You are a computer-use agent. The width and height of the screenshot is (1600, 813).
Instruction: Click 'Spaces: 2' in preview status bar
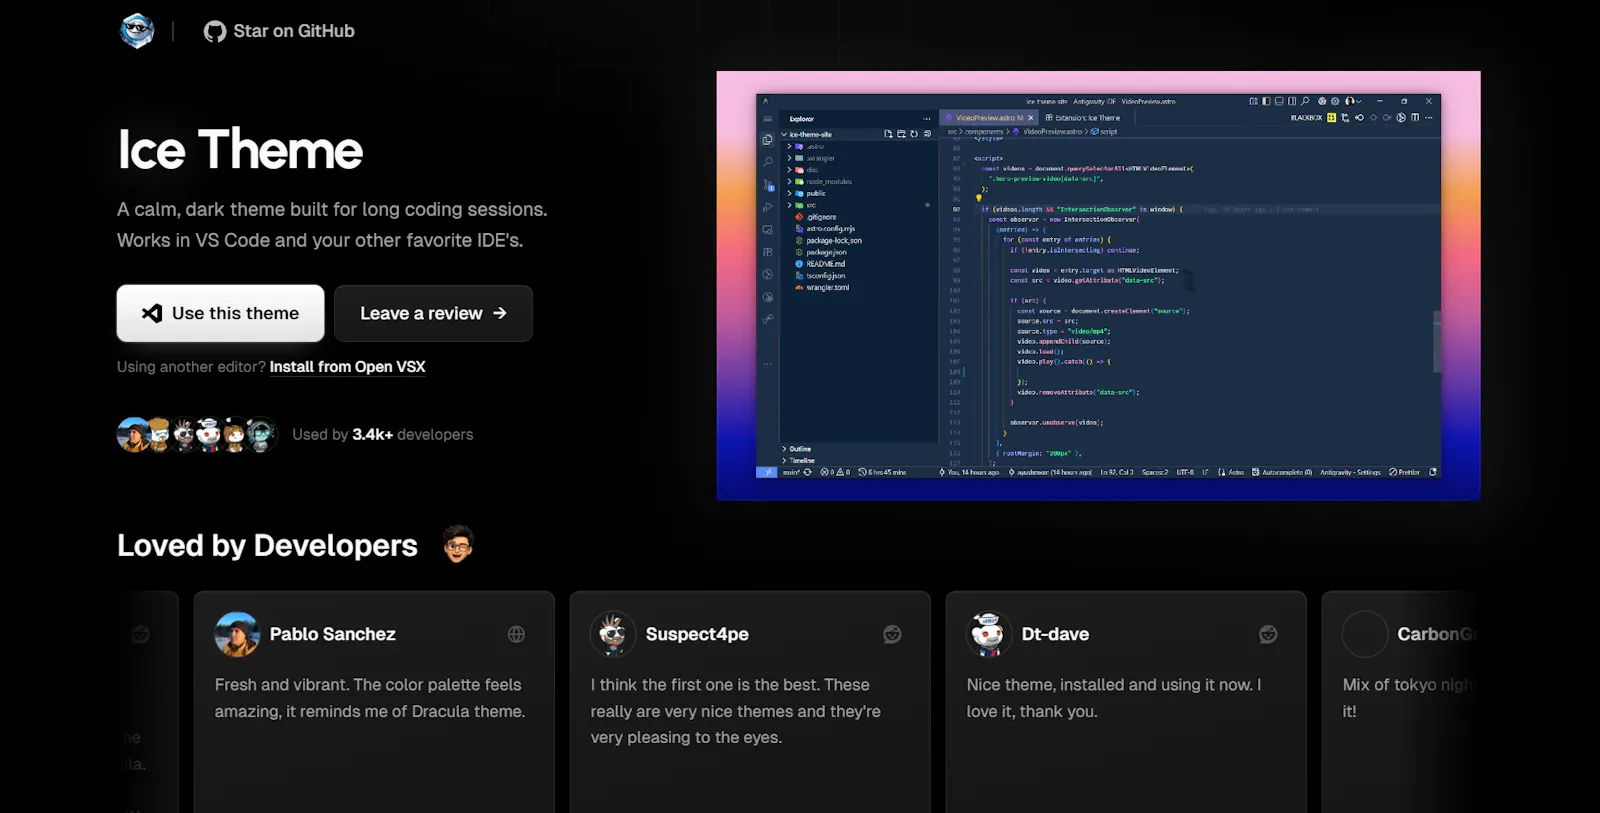tap(1155, 472)
